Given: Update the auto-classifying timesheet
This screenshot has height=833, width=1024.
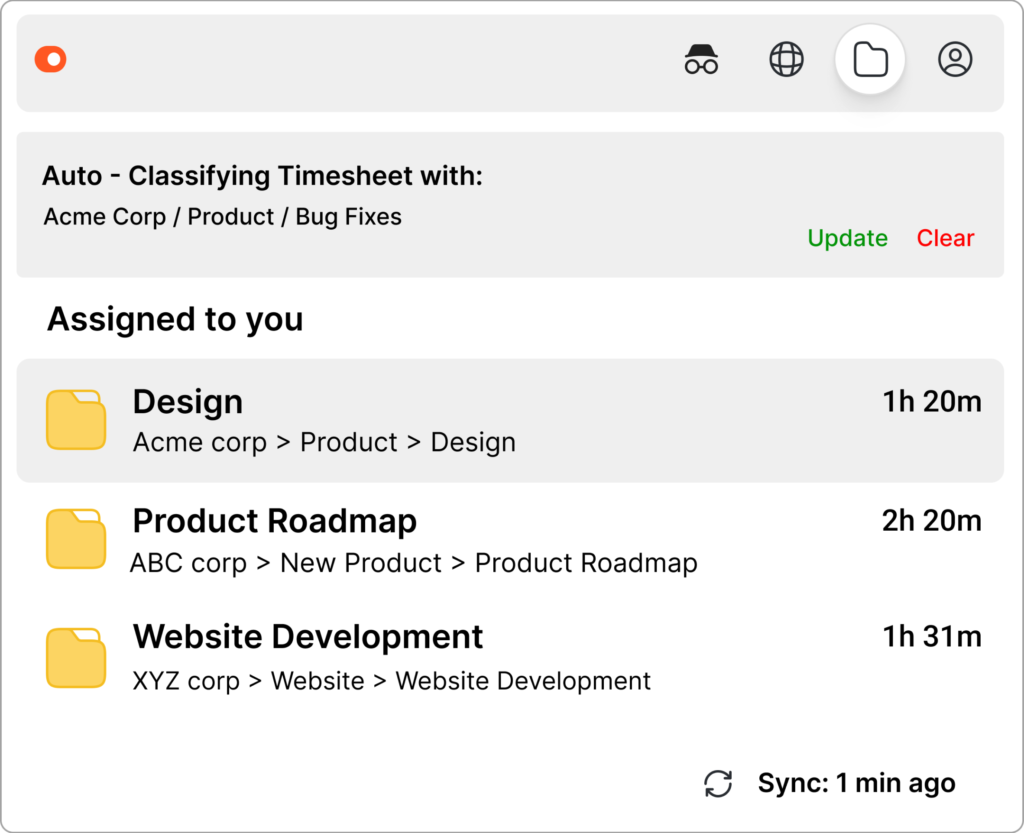Looking at the screenshot, I should point(847,238).
